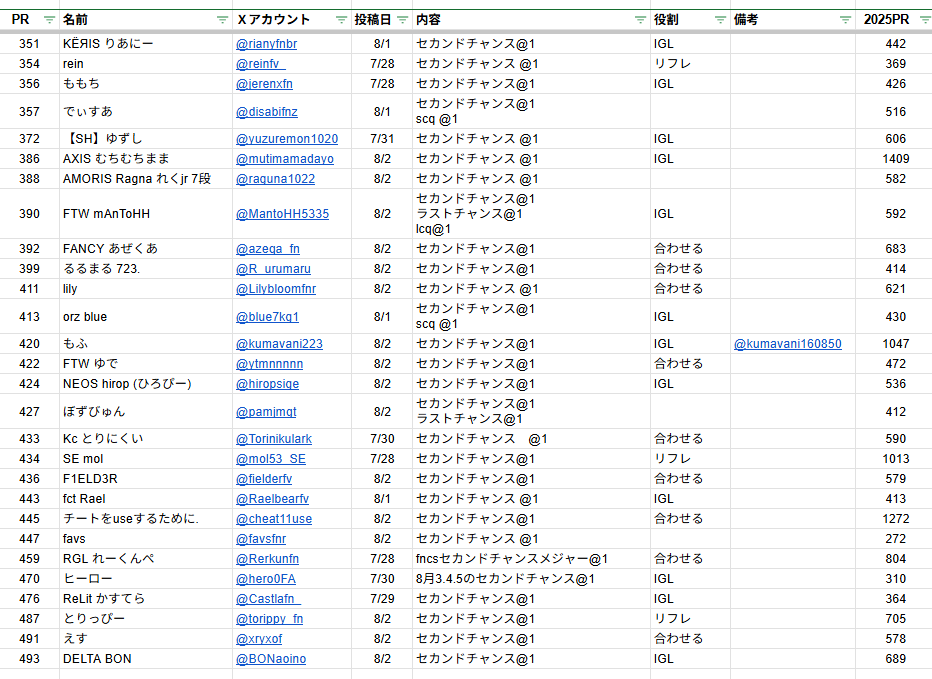Select the name cell 'FTW mAnToHH'
This screenshot has height=679, width=932.
(146, 214)
